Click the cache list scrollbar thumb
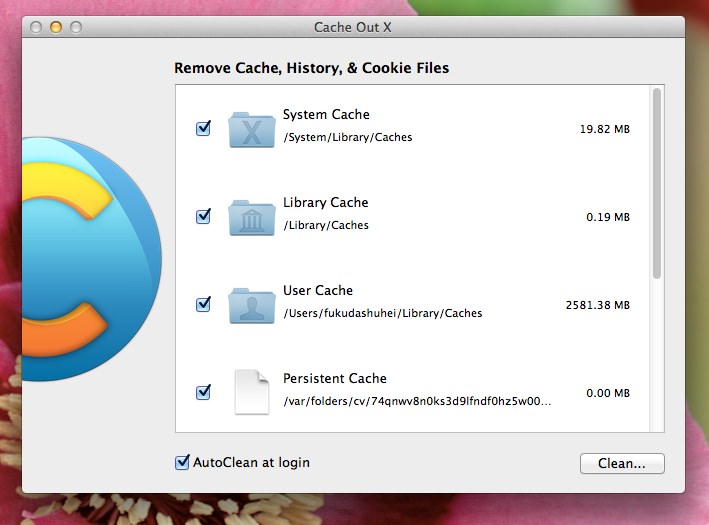The image size is (709, 525). click(657, 184)
